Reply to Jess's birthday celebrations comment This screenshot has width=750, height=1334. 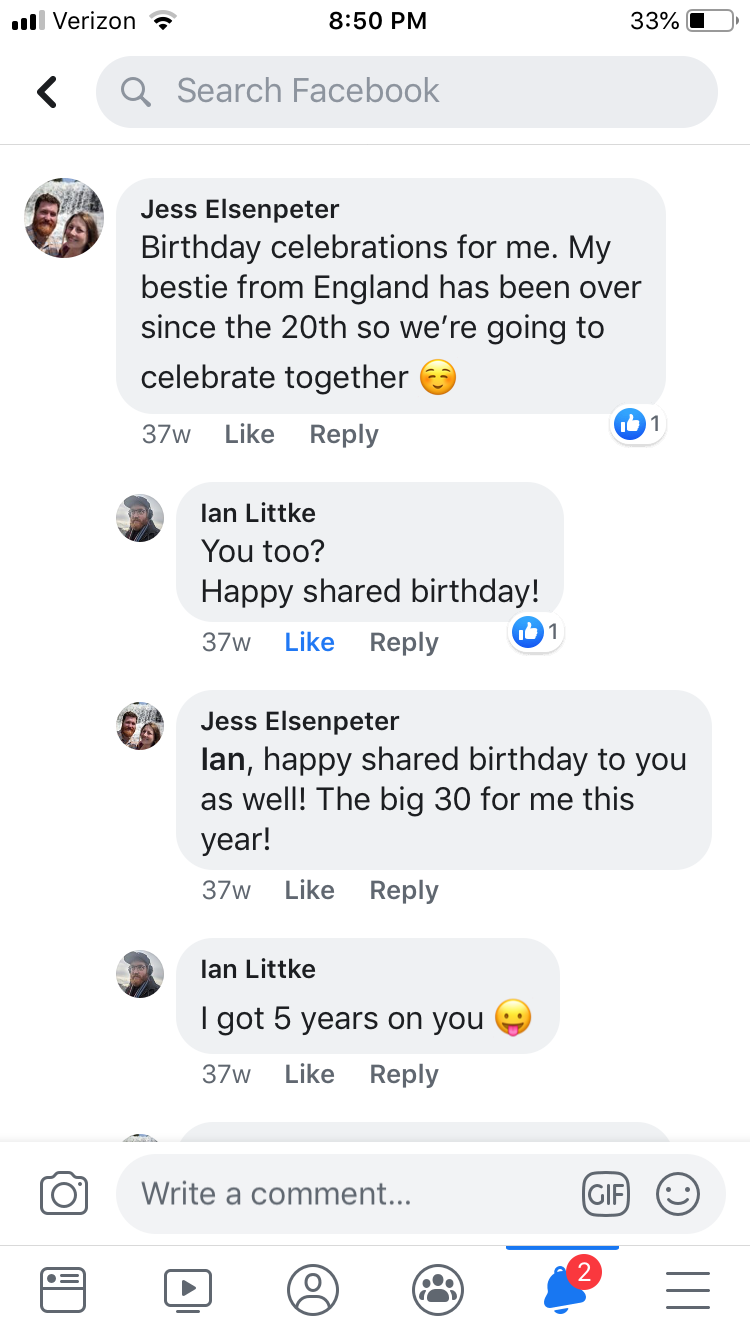click(x=344, y=434)
